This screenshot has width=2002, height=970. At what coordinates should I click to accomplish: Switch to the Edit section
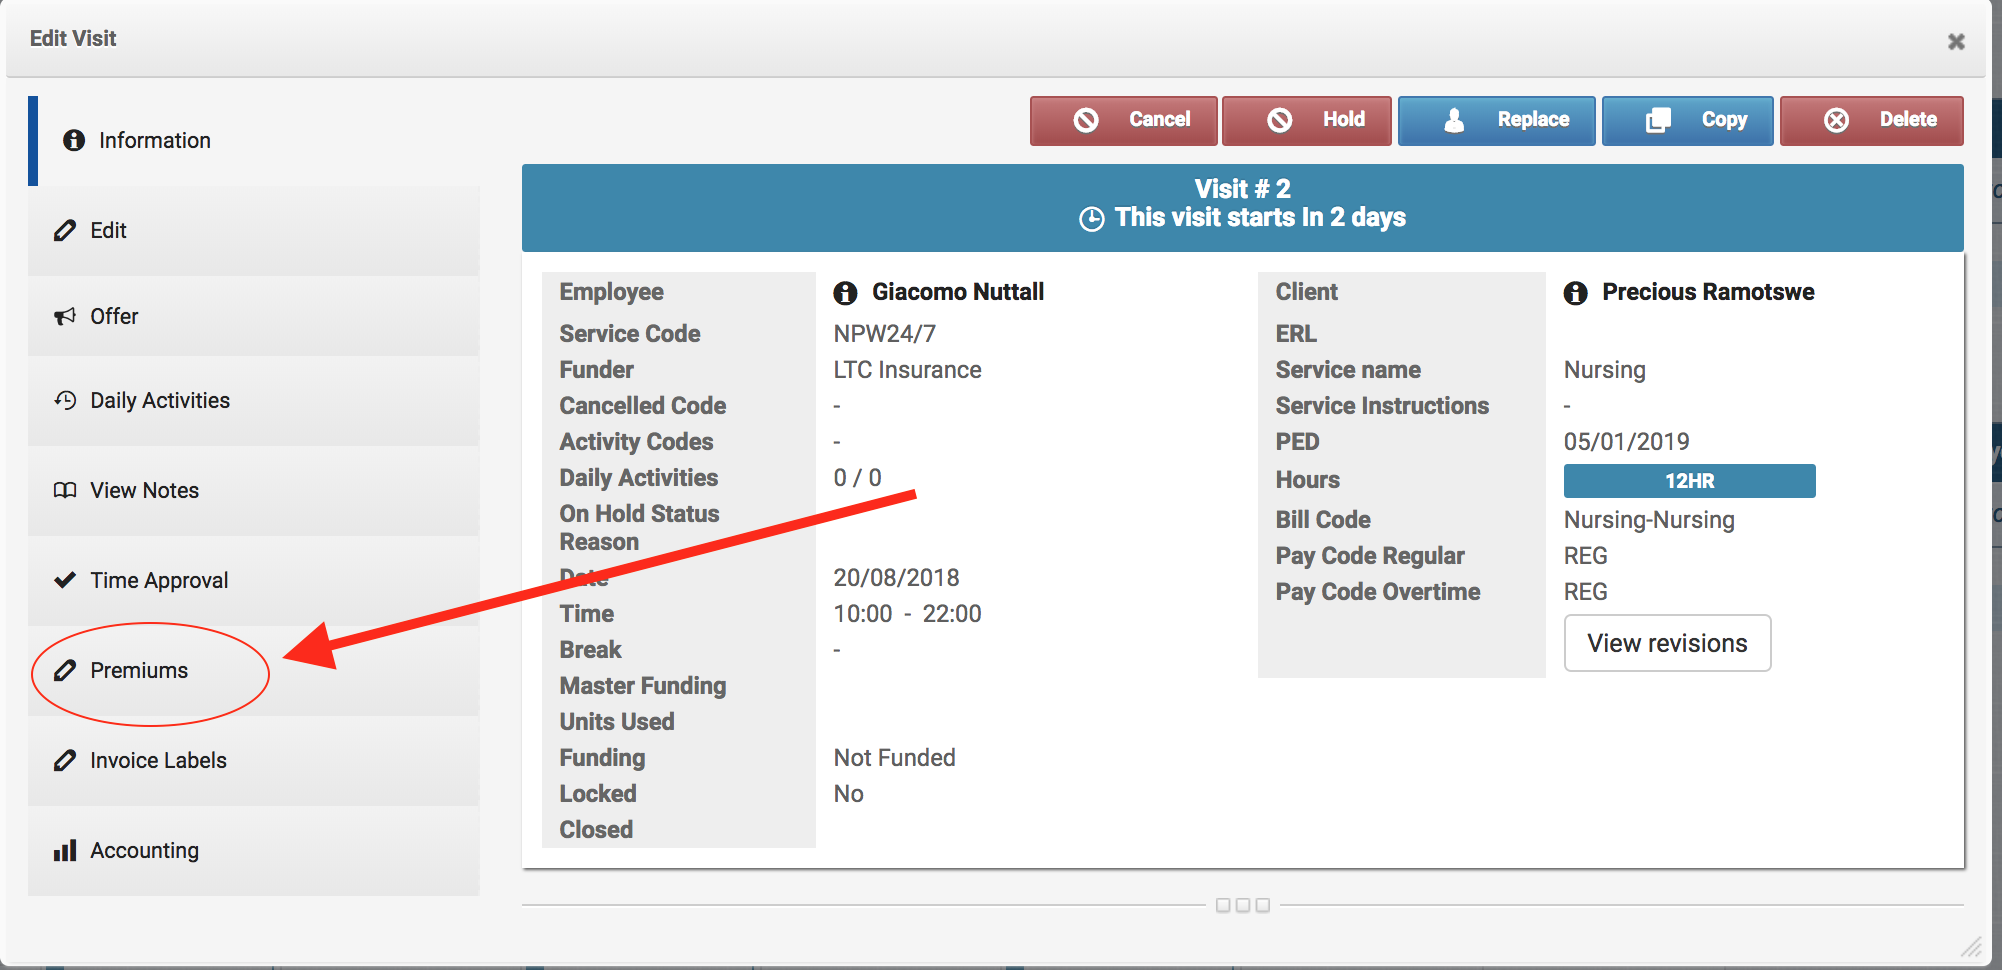click(108, 230)
